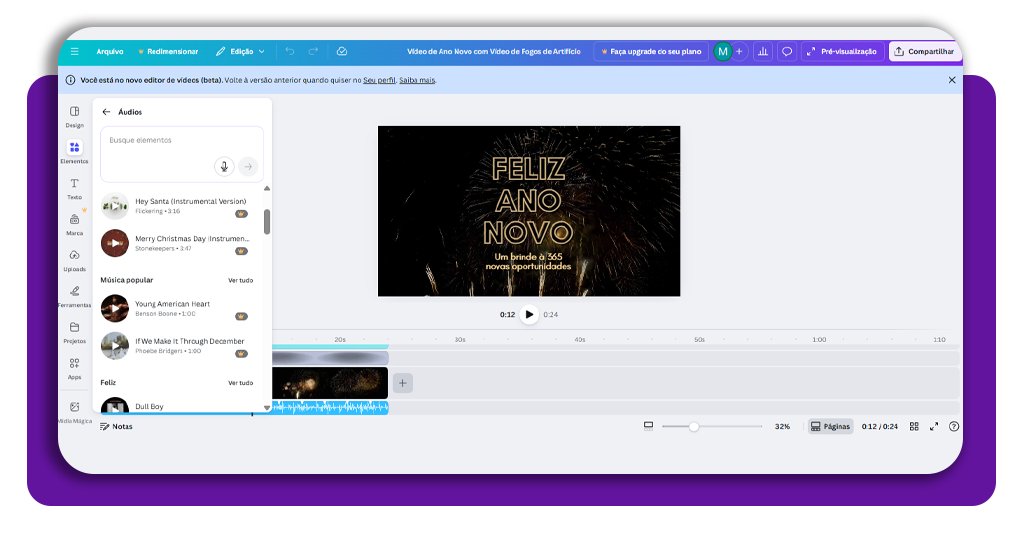Open the Redimensionar option
The image size is (1024, 536).
(168, 52)
